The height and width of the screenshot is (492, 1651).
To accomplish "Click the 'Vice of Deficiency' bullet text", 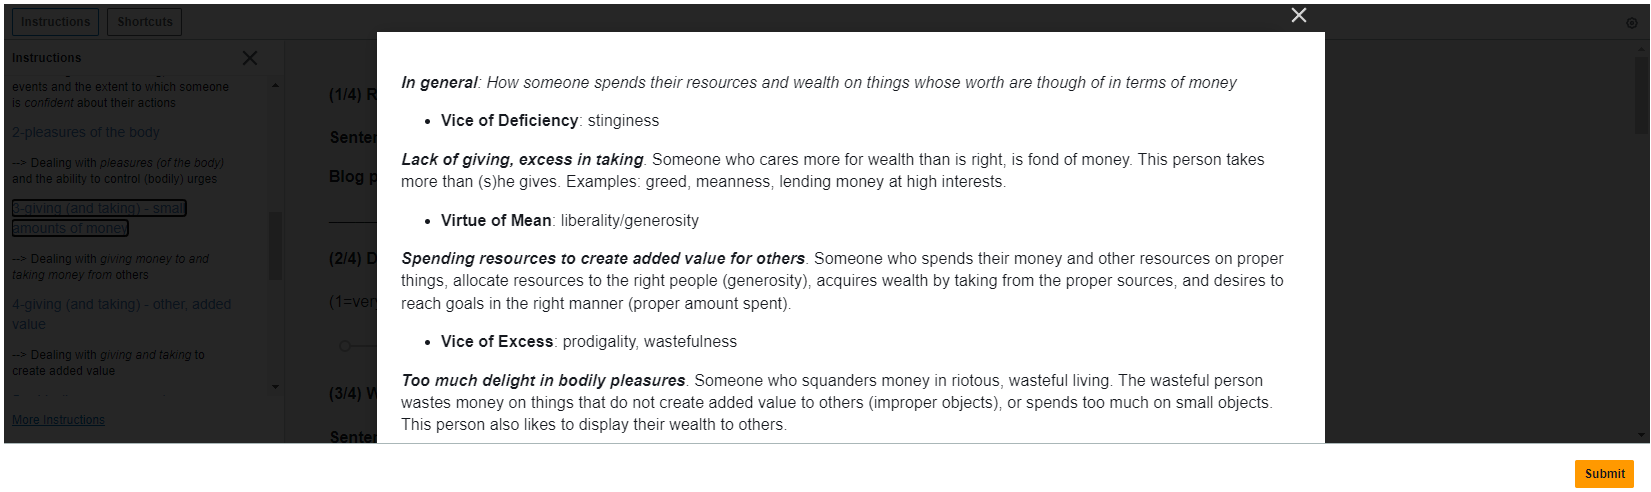I will [550, 121].
